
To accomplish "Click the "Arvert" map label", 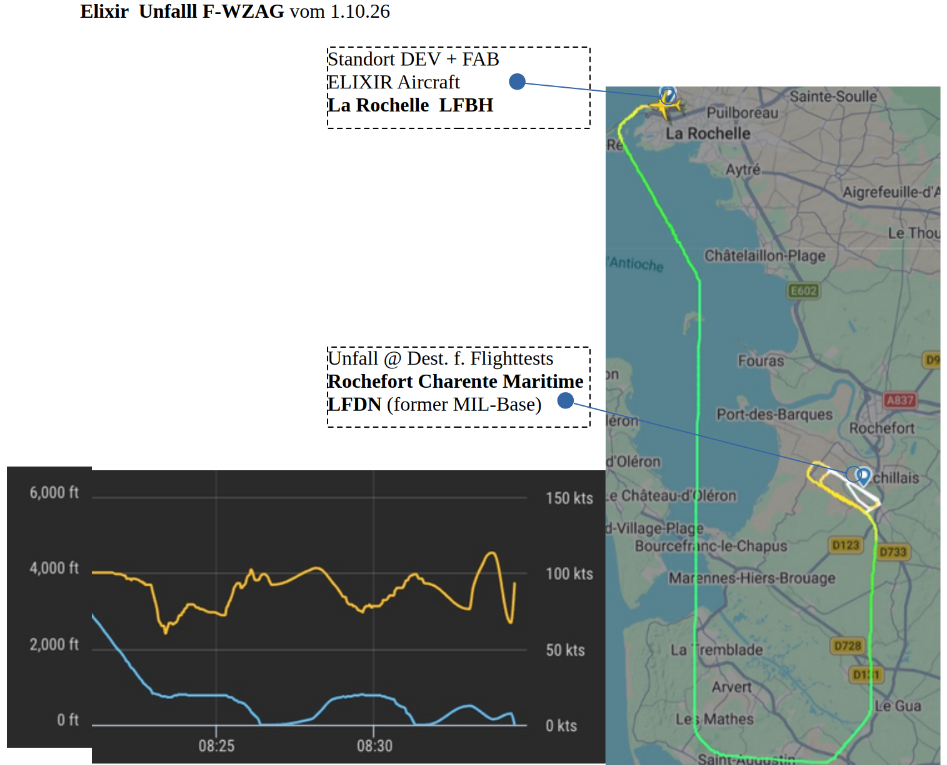I will click(731, 687).
